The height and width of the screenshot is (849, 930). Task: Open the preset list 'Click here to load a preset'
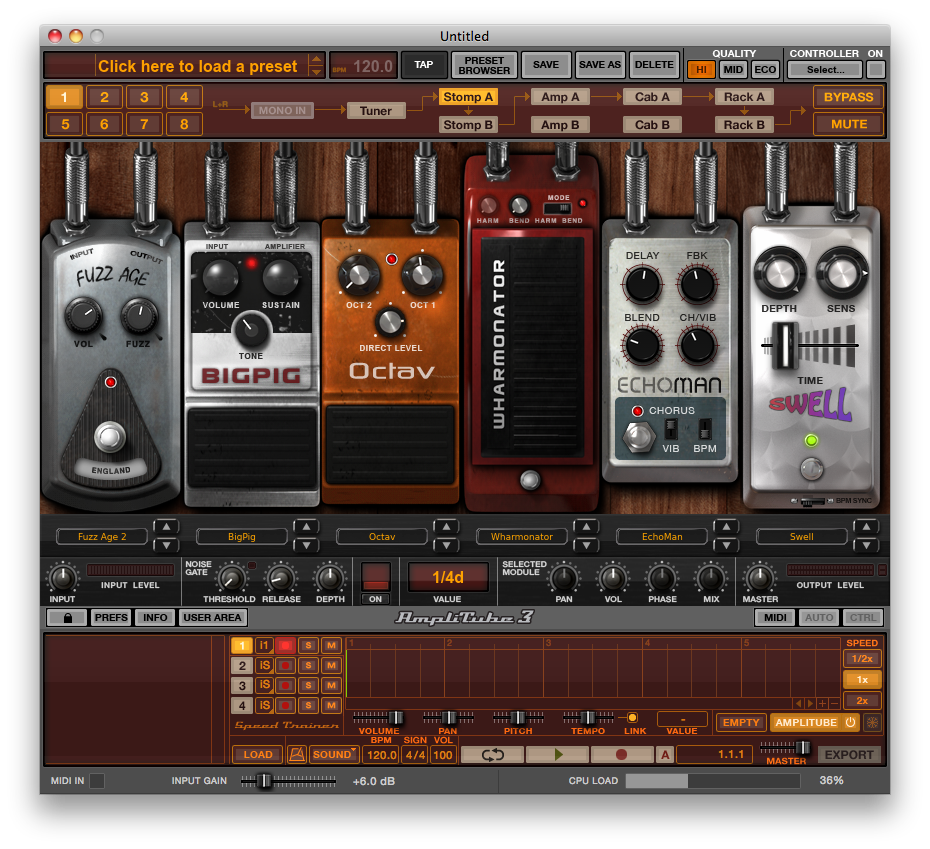click(x=198, y=66)
